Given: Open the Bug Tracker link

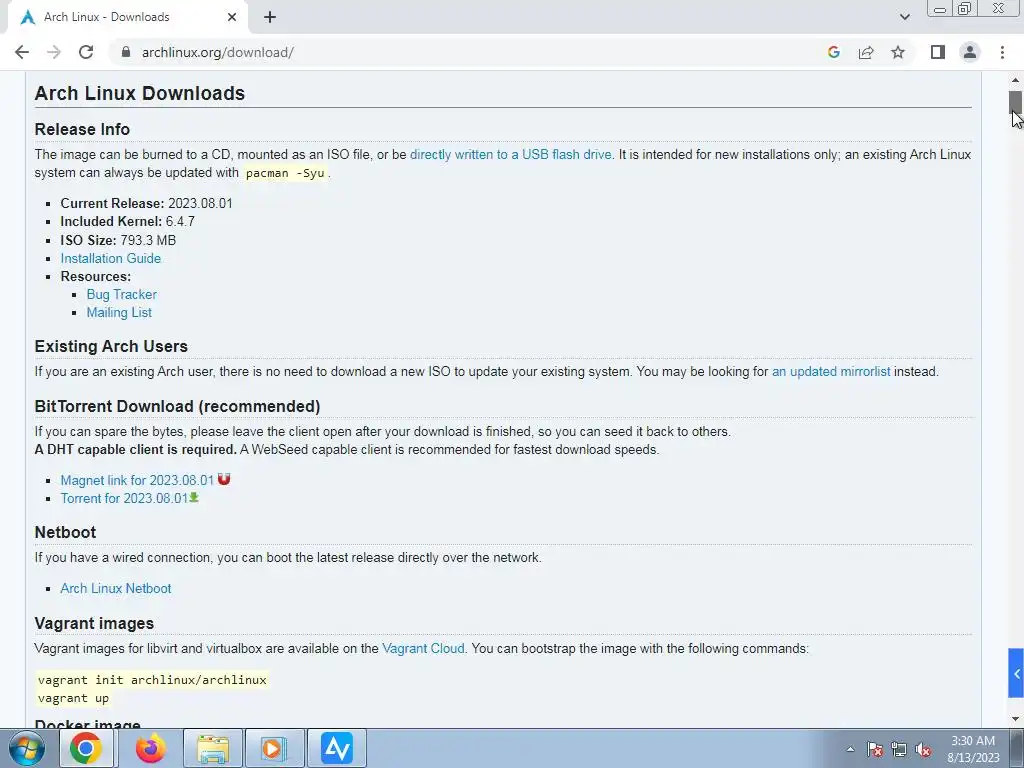Looking at the screenshot, I should coord(121,295).
